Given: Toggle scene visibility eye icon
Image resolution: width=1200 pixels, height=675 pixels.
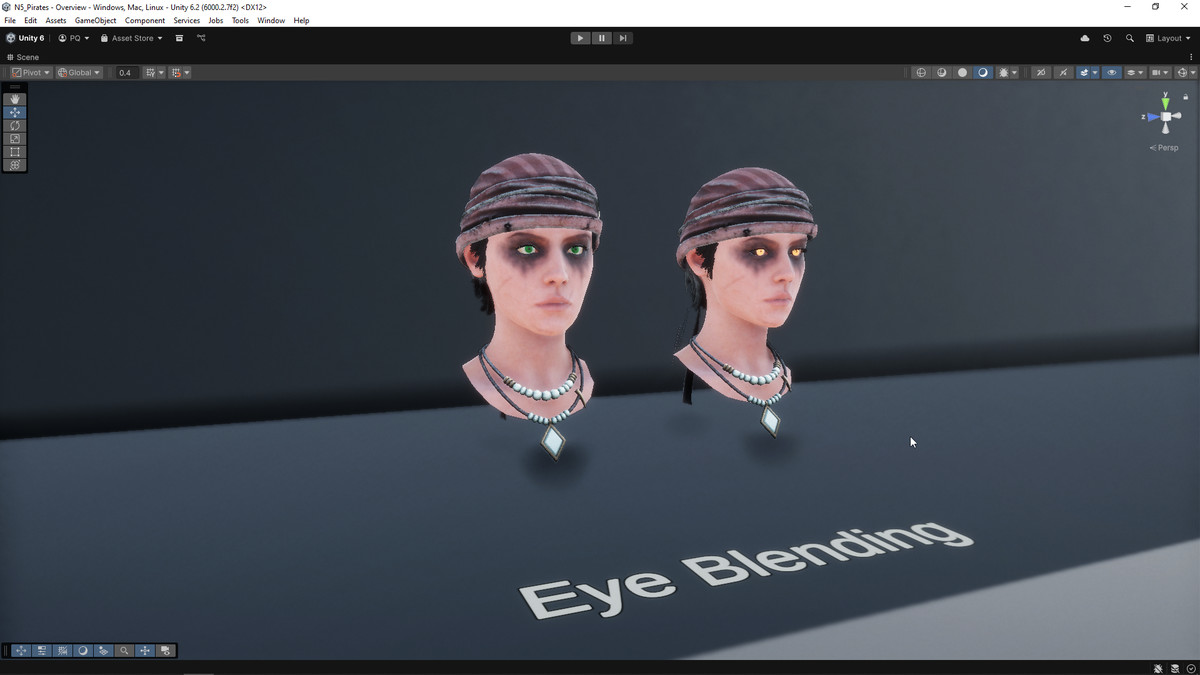Looking at the screenshot, I should [x=1111, y=72].
